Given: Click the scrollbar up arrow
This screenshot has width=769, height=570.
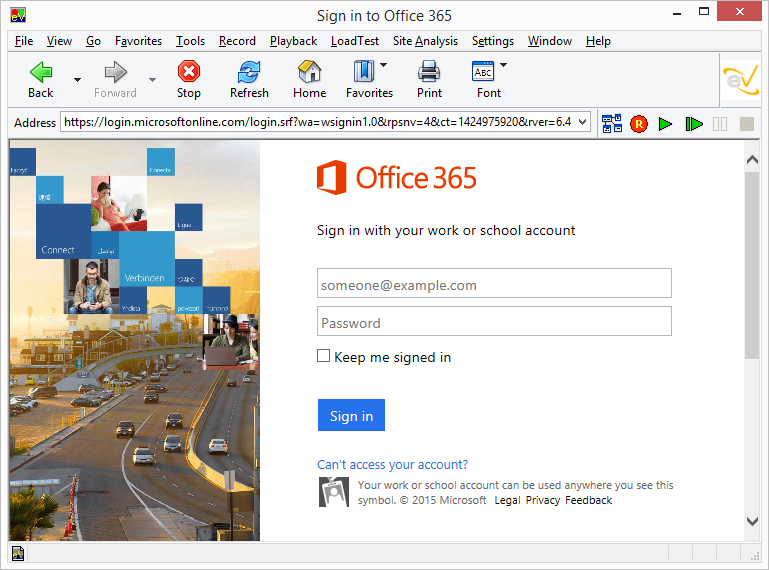Looking at the screenshot, I should click(752, 160).
